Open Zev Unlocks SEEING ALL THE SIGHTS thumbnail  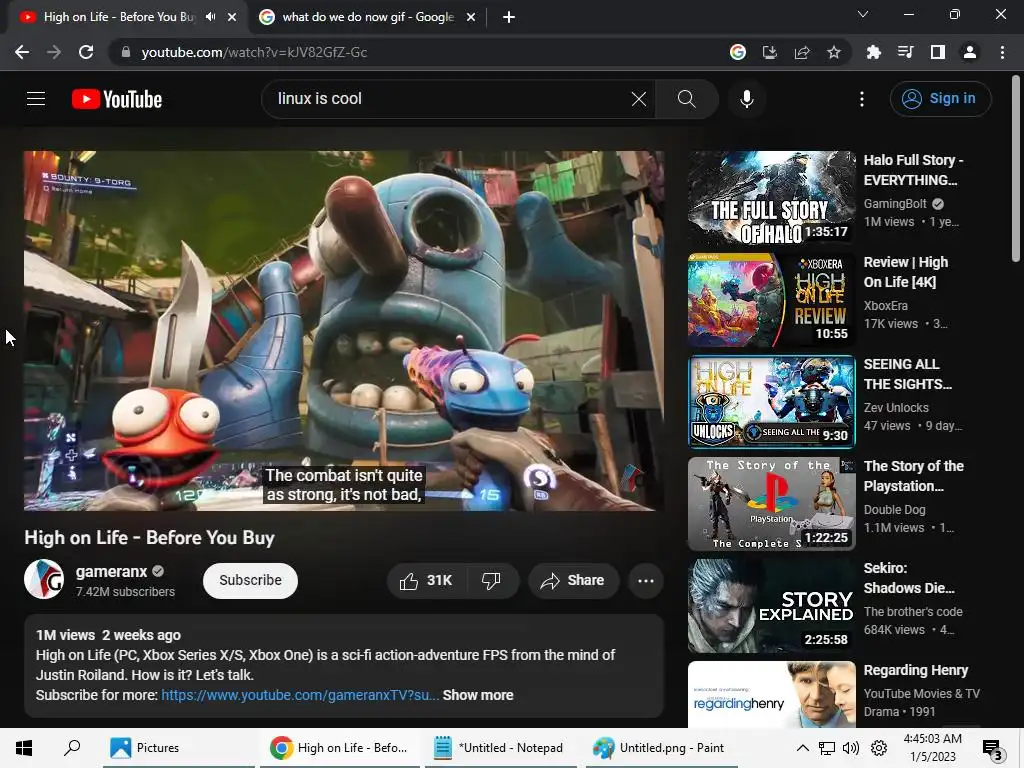[x=771, y=402]
